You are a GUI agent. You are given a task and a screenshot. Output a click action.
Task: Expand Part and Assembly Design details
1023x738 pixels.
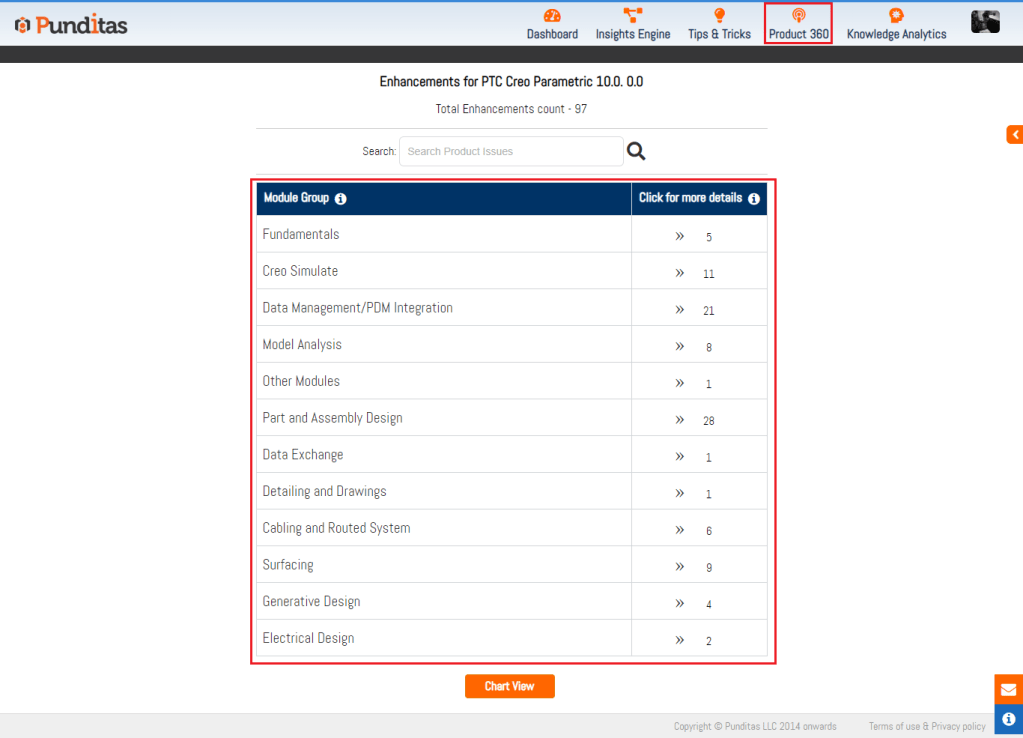point(680,419)
